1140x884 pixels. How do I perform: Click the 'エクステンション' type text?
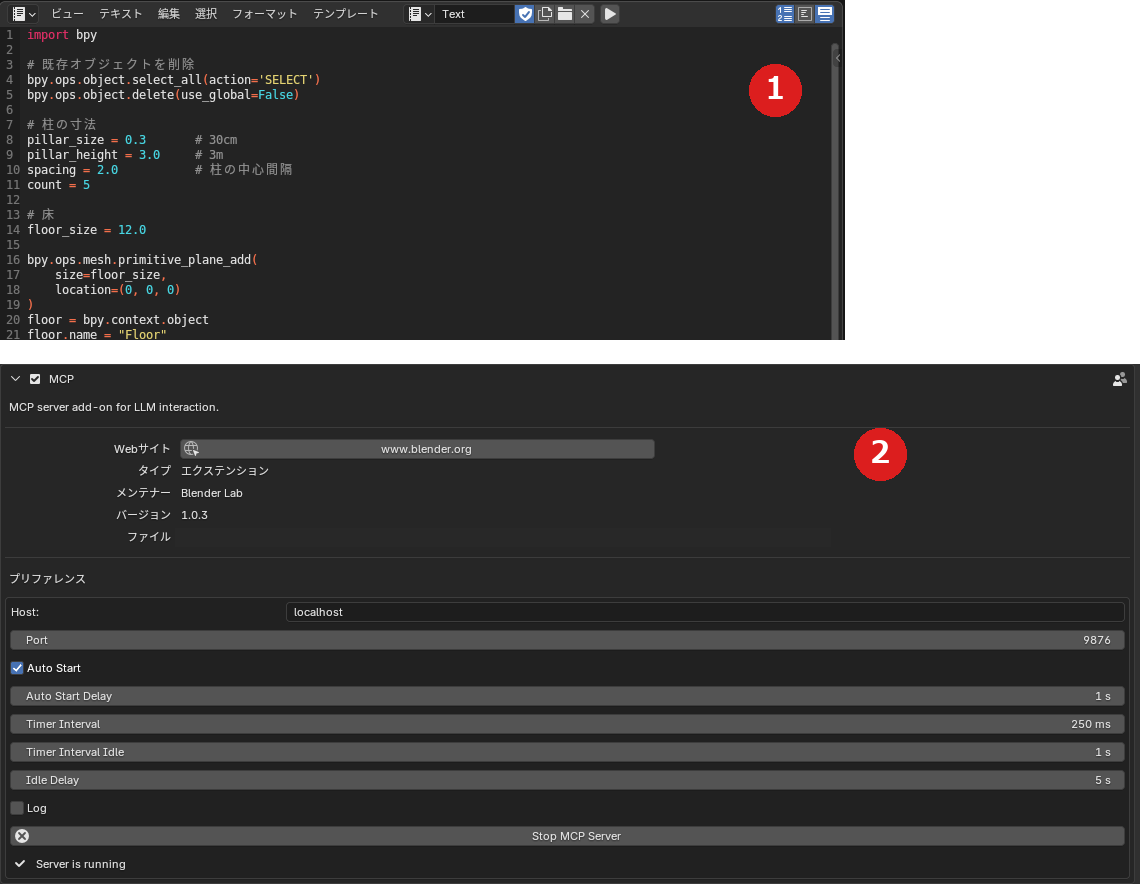pyautogui.click(x=225, y=471)
